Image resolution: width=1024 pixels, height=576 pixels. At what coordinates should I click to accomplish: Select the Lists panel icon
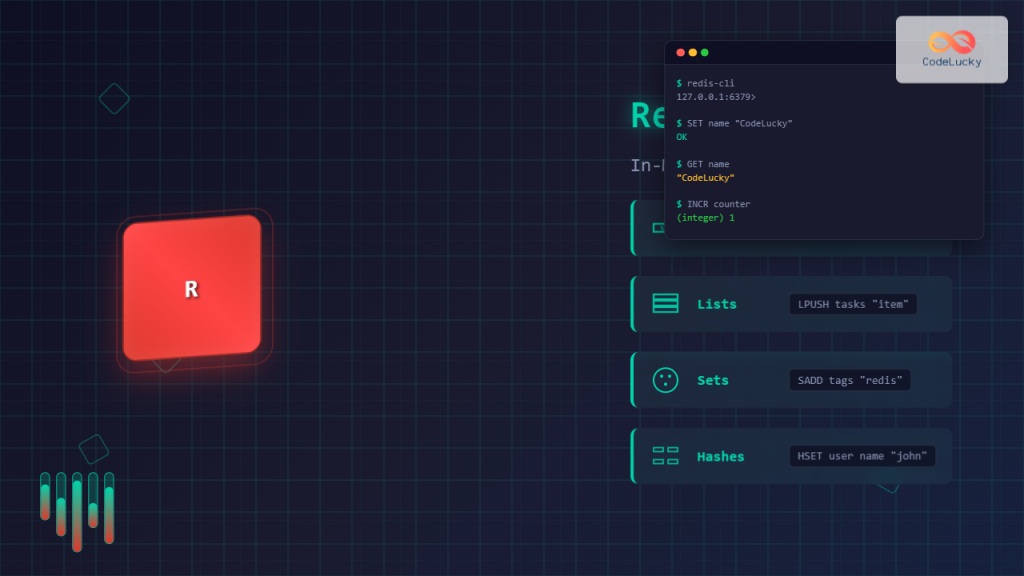(665, 304)
